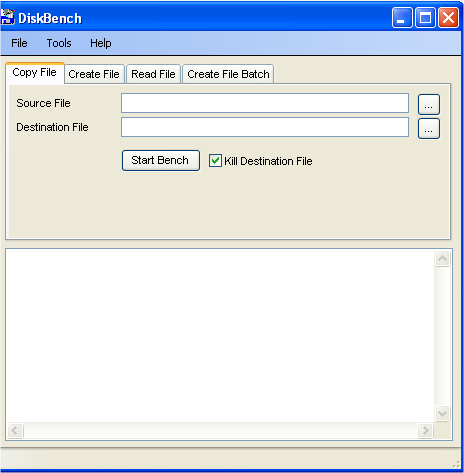Switch to the Create File tab
Screen dimensions: 464x473
pyautogui.click(x=94, y=74)
